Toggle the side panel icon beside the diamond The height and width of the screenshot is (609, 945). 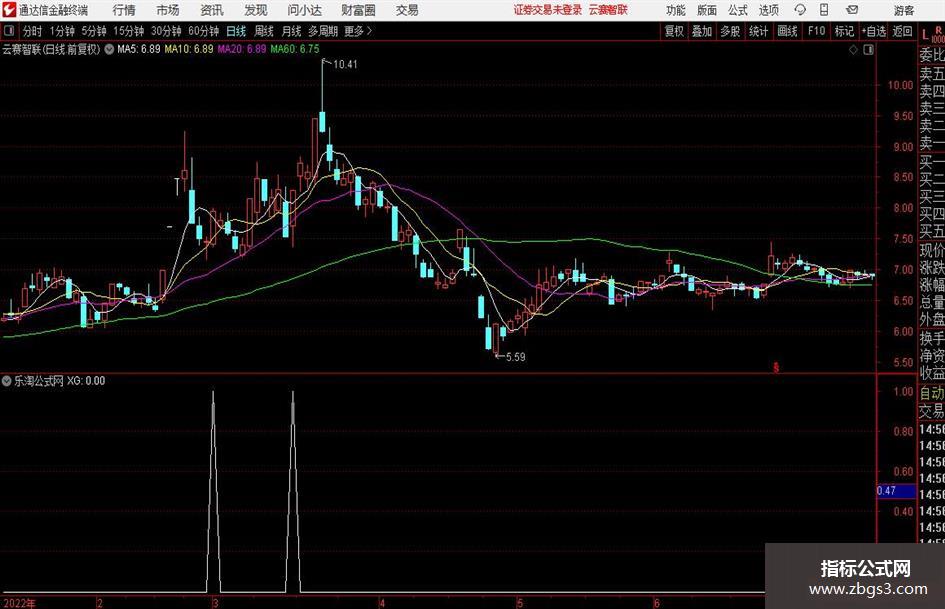coord(868,50)
